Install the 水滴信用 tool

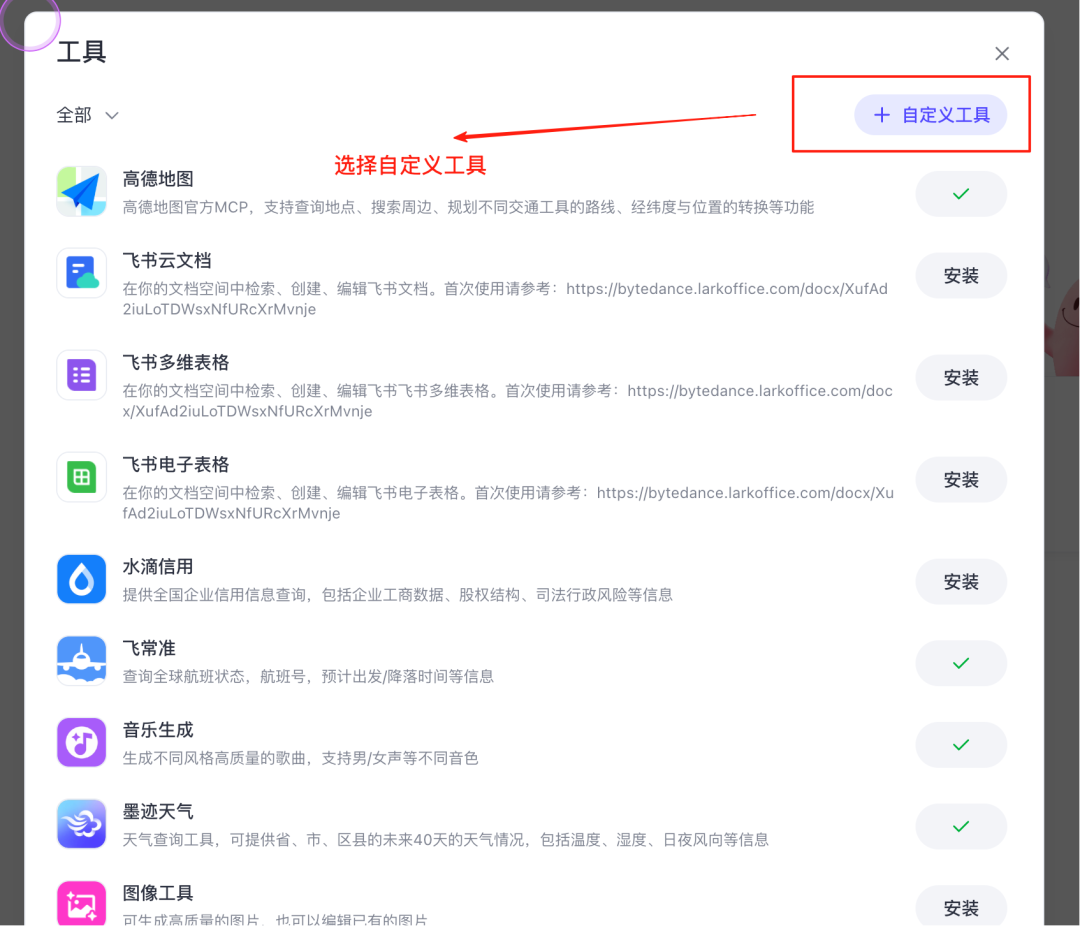click(x=961, y=582)
